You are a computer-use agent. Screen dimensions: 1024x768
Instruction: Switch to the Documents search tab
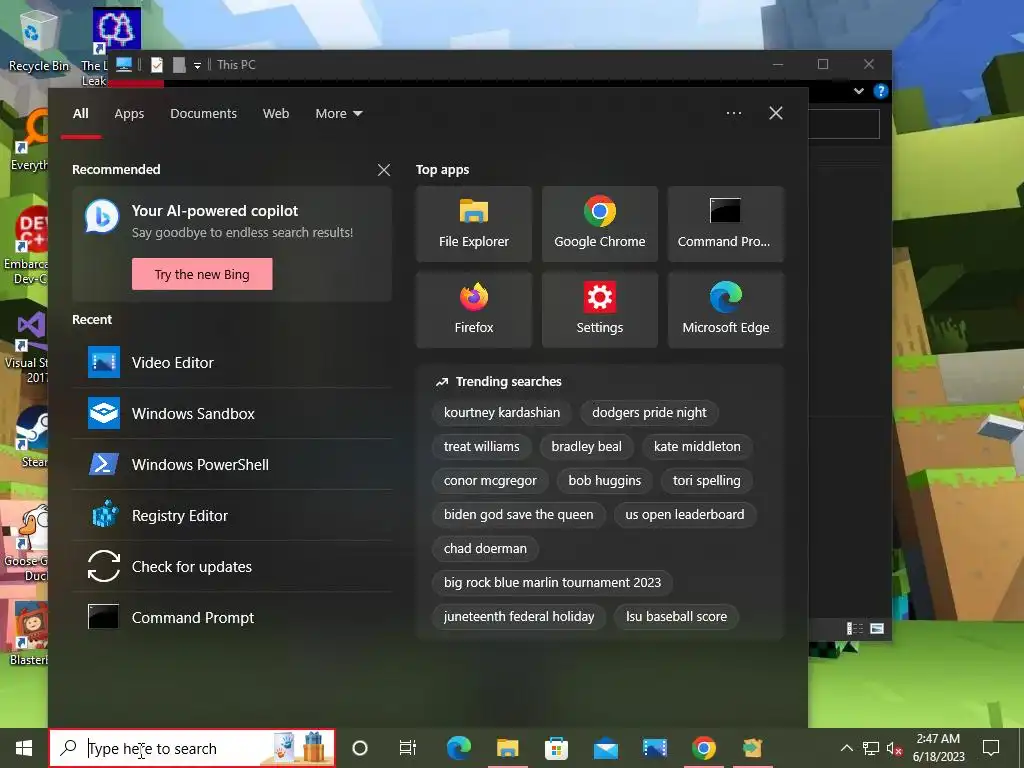pyautogui.click(x=203, y=113)
